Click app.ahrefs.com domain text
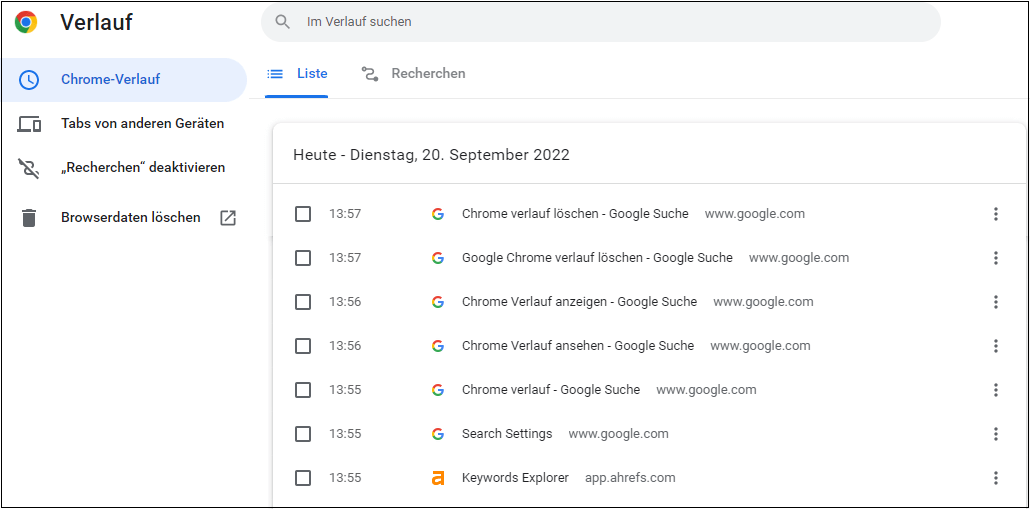Screen dimensions: 1030x509 (x=630, y=478)
